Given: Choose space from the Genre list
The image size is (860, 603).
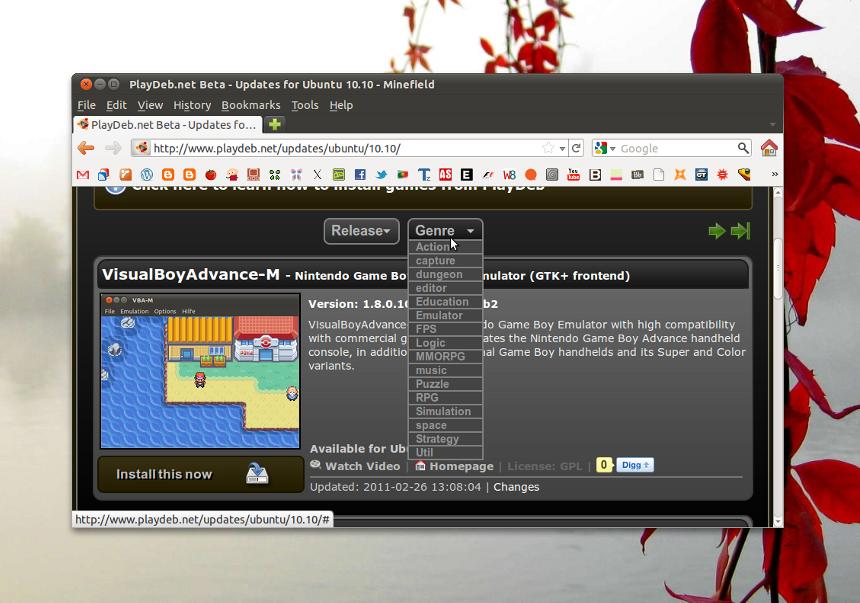Looking at the screenshot, I should (x=445, y=425).
